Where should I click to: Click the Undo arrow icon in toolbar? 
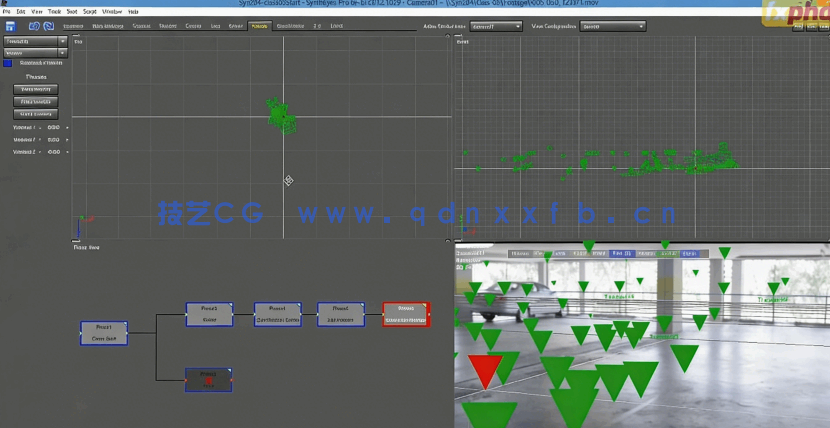pos(34,25)
